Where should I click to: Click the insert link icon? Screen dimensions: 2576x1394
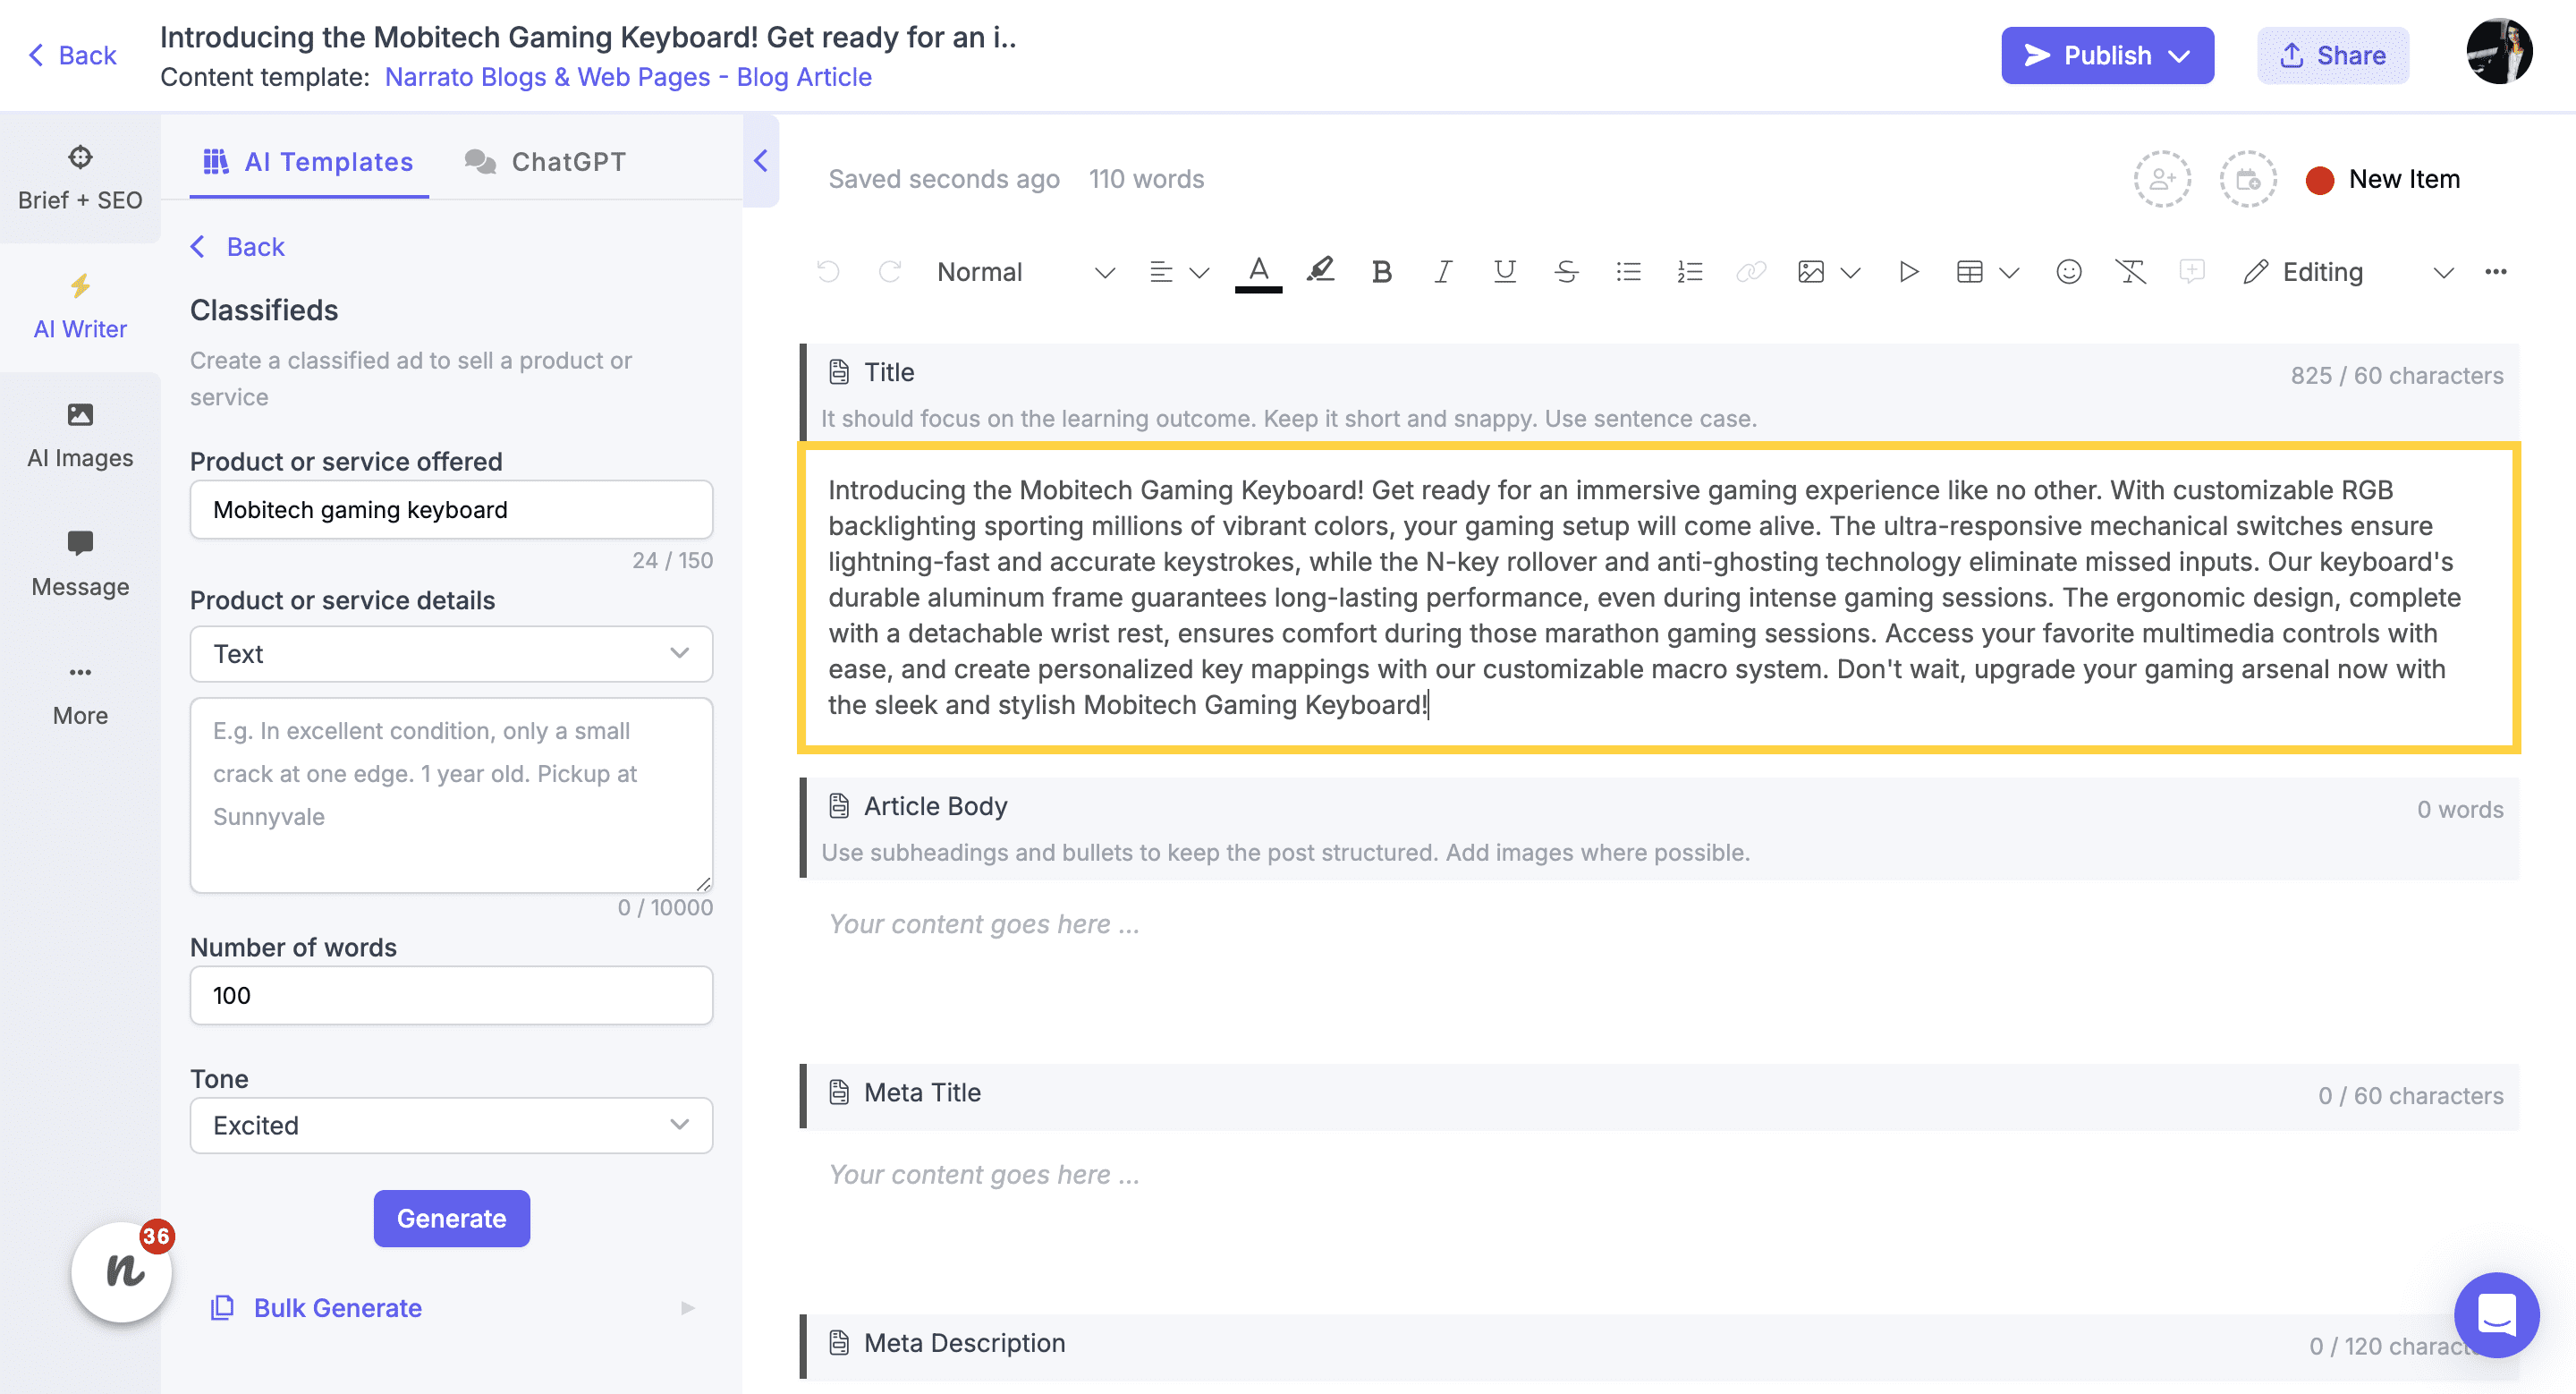click(x=1751, y=272)
